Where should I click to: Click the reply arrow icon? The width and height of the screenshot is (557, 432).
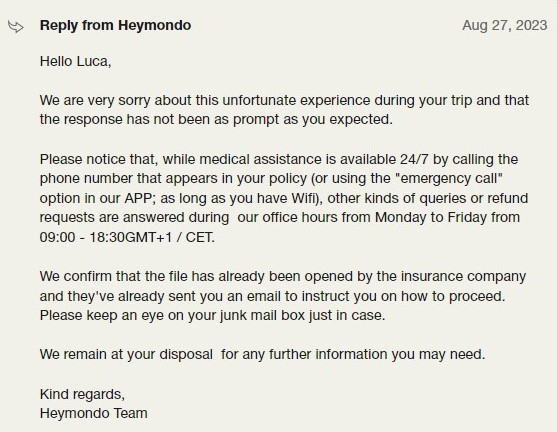point(16,27)
